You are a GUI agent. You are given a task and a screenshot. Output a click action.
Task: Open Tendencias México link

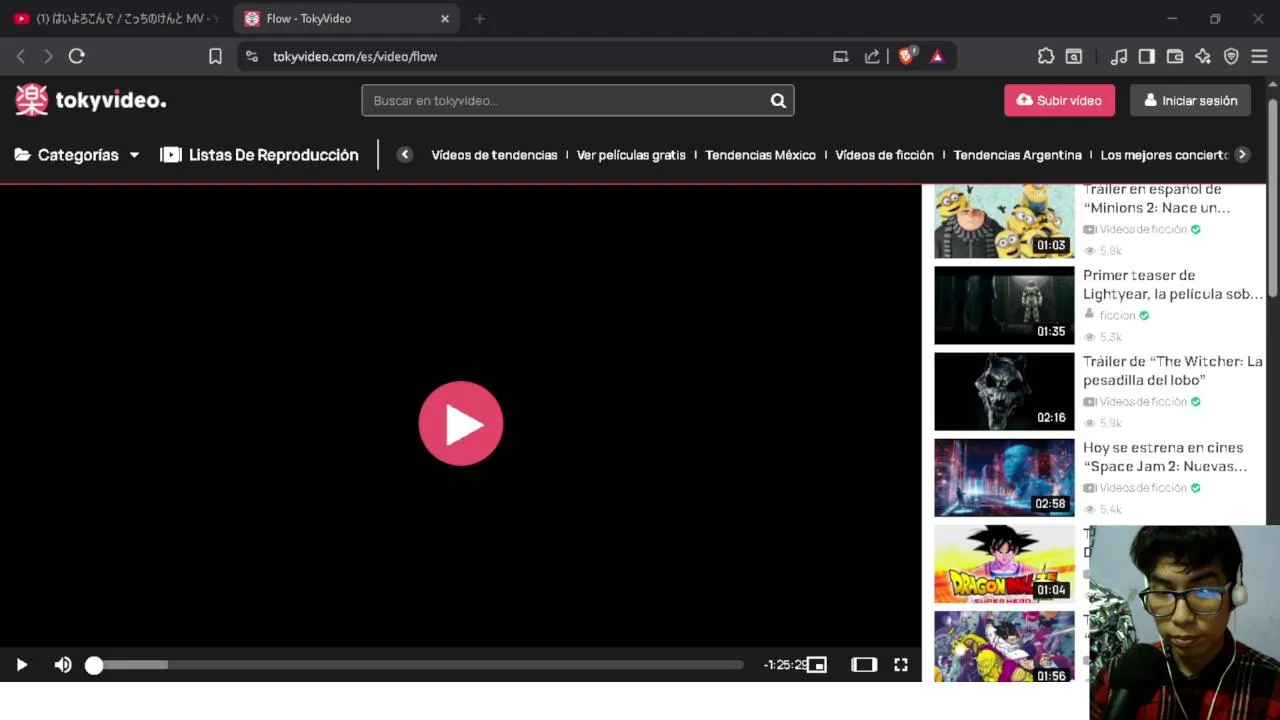(x=760, y=155)
